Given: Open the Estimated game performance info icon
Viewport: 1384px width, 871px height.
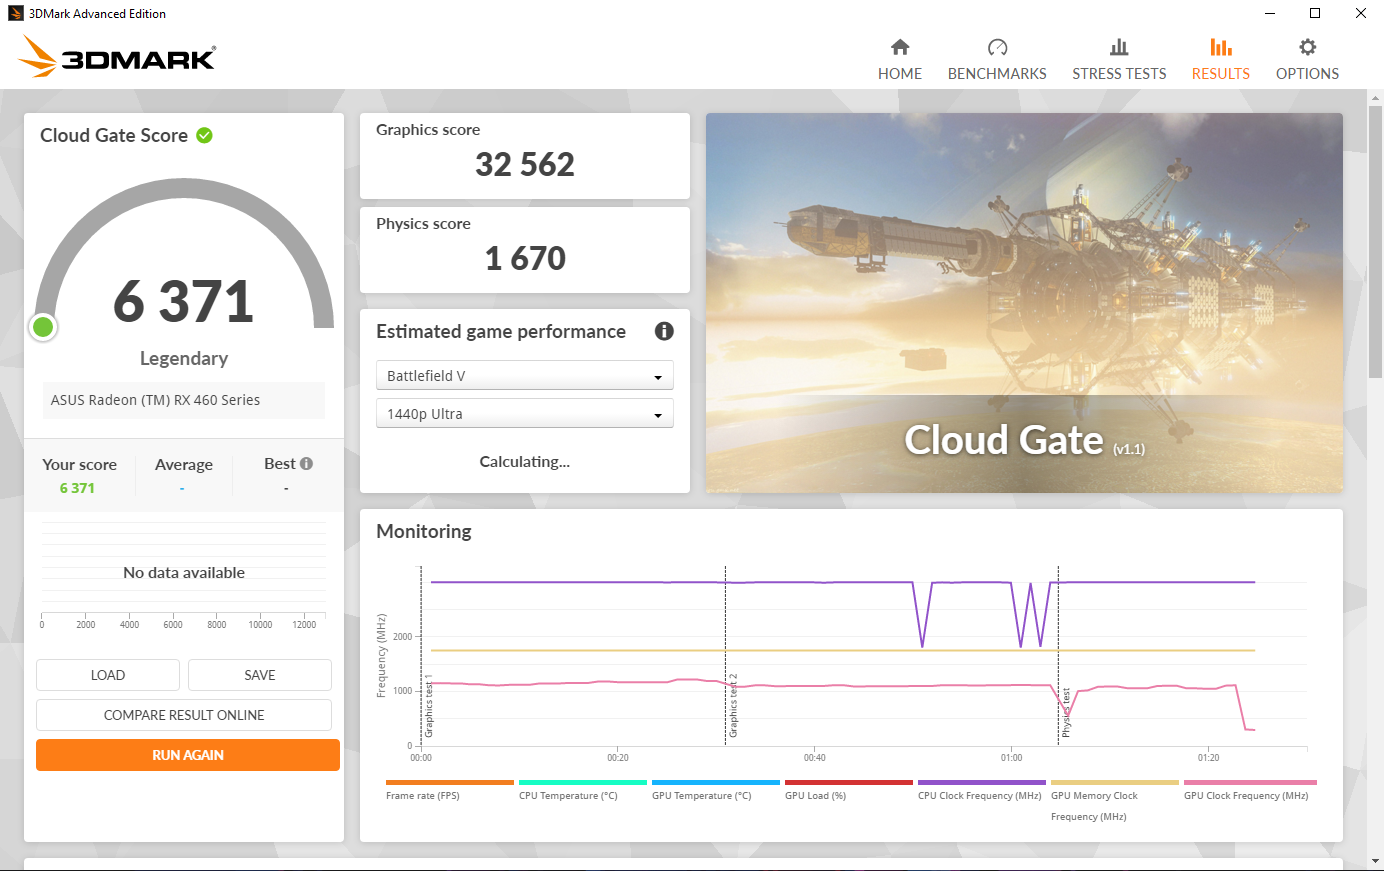Looking at the screenshot, I should point(664,331).
